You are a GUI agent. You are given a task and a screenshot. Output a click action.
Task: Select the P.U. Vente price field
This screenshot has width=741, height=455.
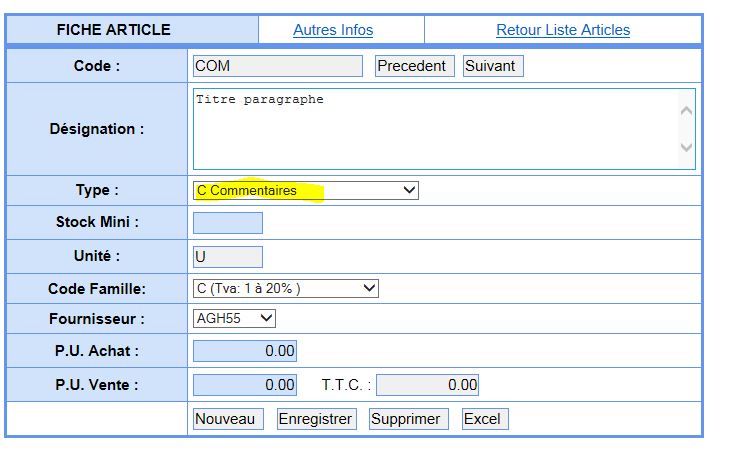click(244, 385)
